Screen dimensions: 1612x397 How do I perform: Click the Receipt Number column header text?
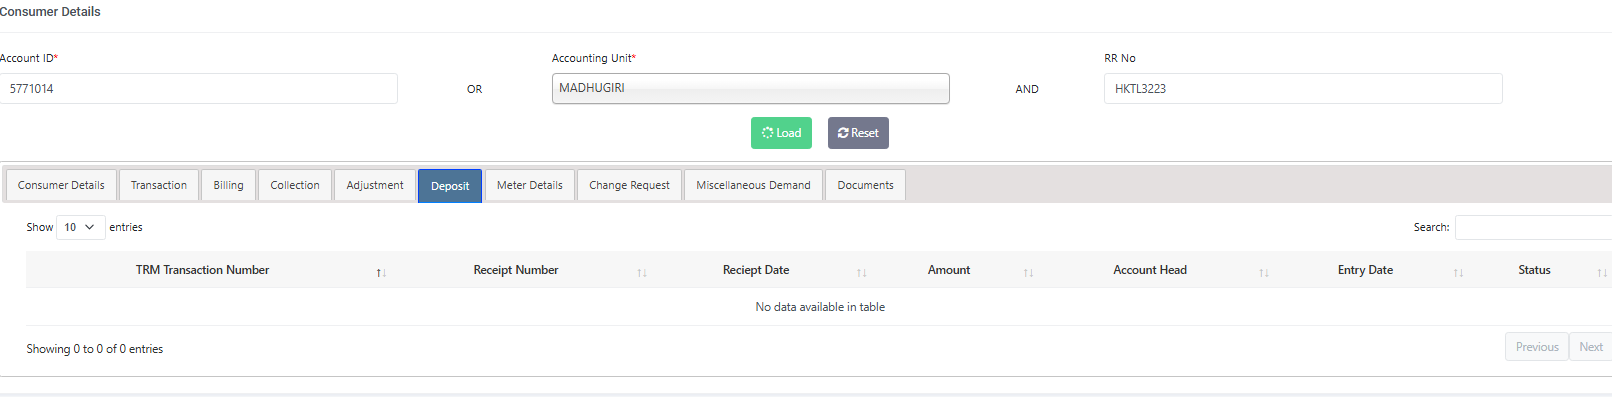(516, 270)
